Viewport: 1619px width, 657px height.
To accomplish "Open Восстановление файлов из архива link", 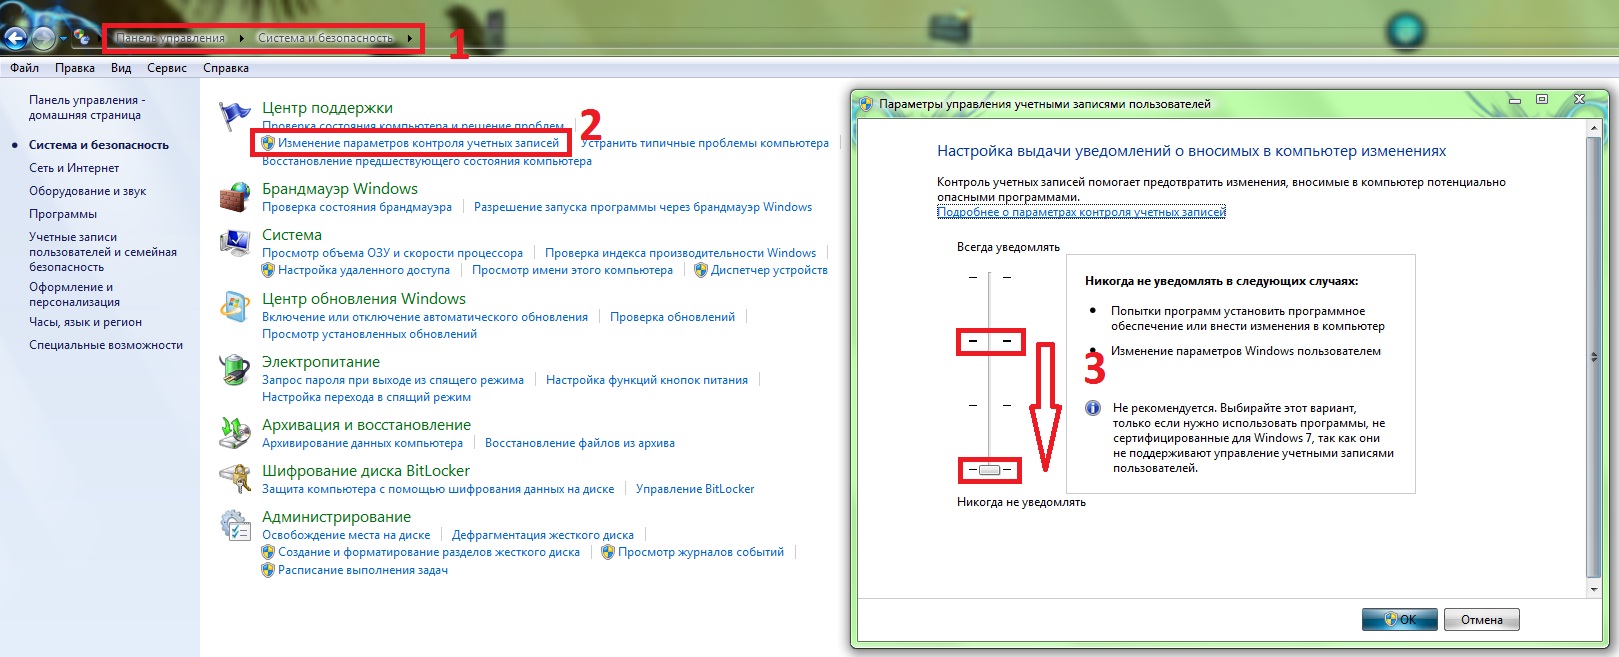I will pos(580,443).
